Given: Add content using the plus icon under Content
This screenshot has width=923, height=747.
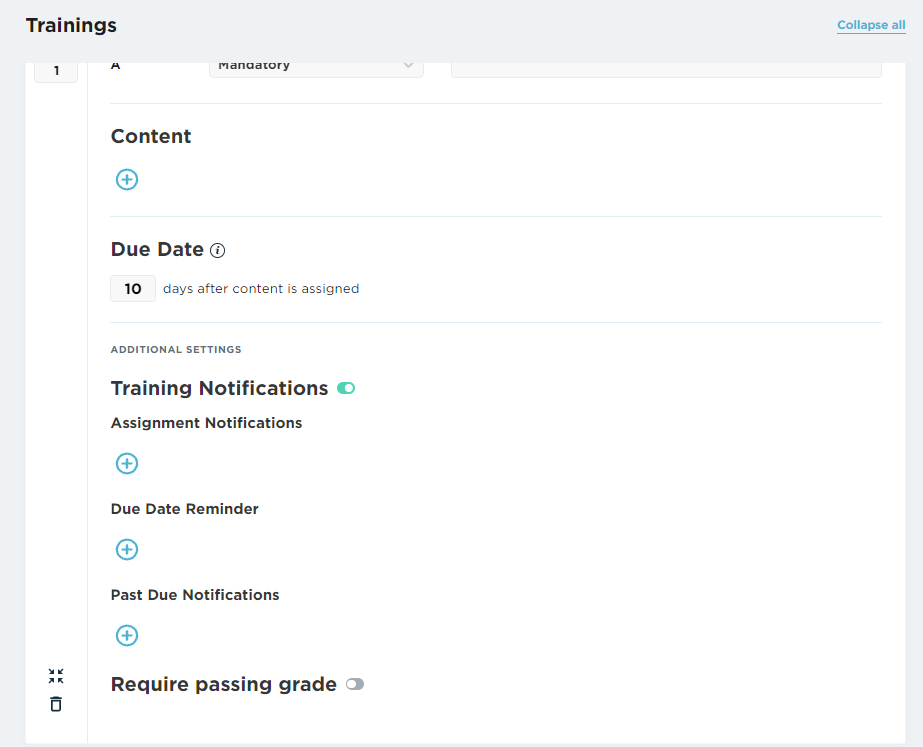Looking at the screenshot, I should point(127,180).
